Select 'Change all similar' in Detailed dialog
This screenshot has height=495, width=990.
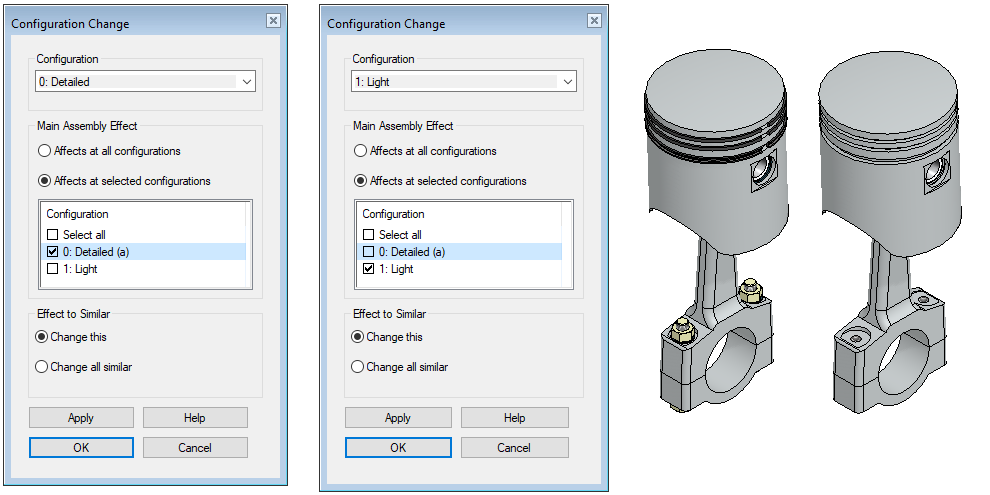(x=42, y=367)
